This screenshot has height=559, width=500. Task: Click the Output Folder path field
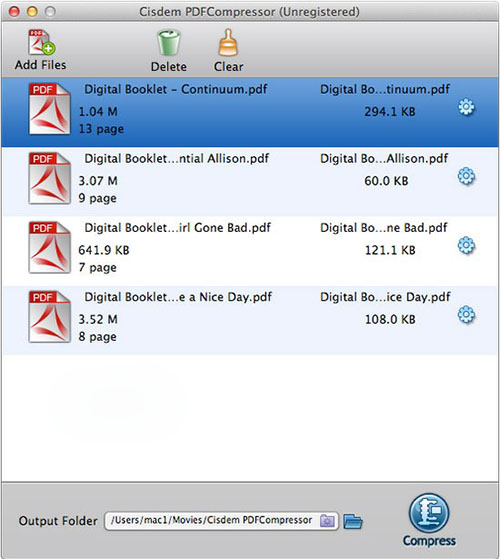point(221,521)
